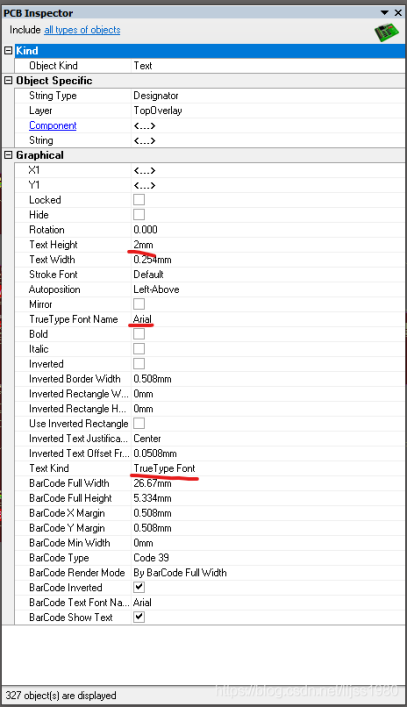Edit the Rotation value 0.000
The width and height of the screenshot is (407, 707).
pyautogui.click(x=268, y=230)
